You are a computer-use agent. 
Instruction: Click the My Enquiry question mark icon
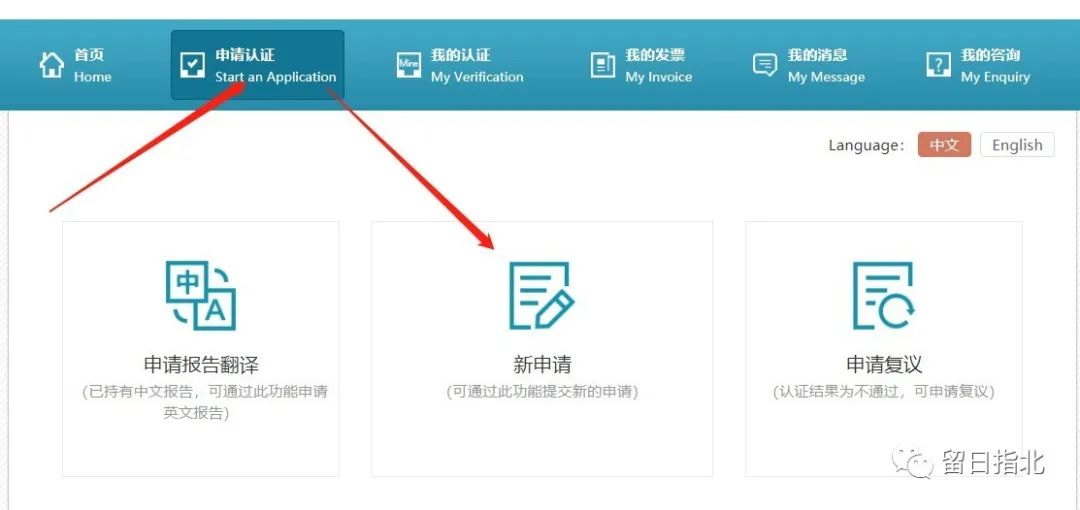938,65
